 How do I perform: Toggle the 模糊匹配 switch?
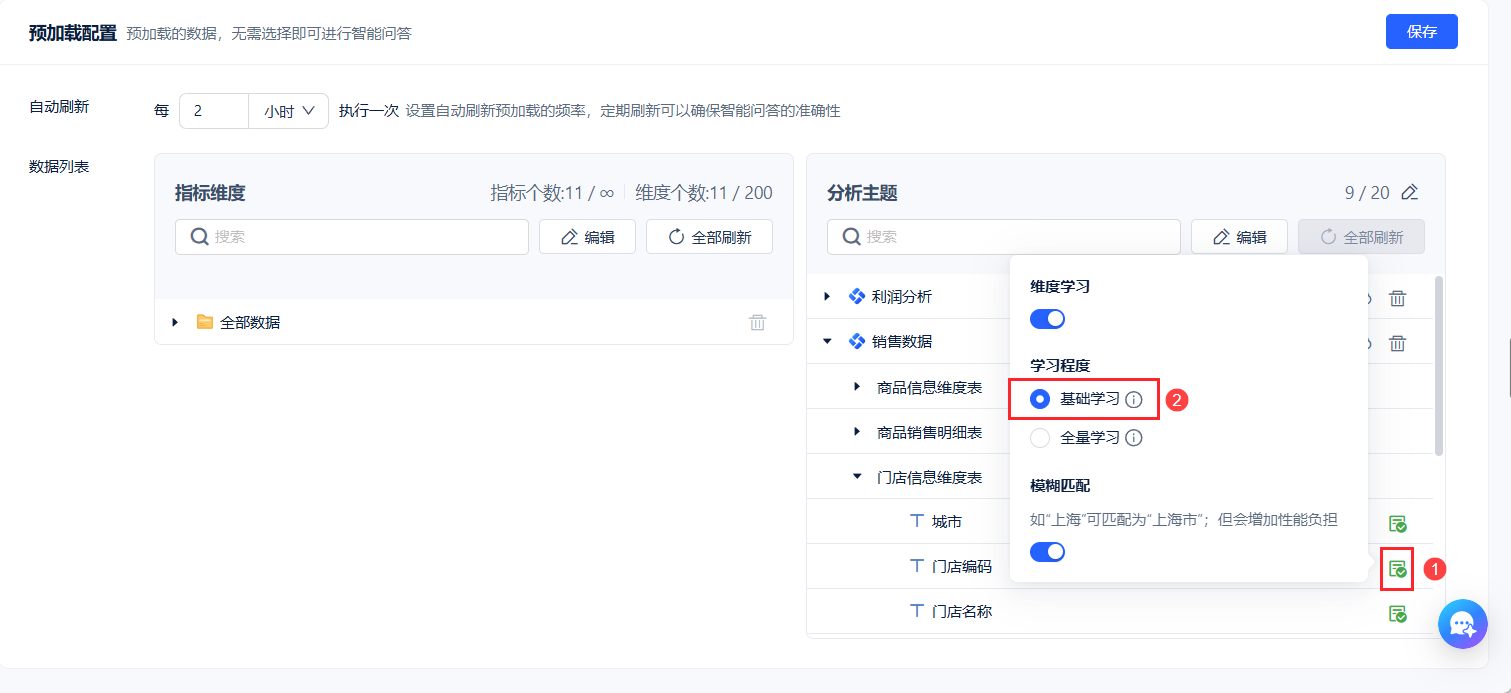click(1047, 551)
